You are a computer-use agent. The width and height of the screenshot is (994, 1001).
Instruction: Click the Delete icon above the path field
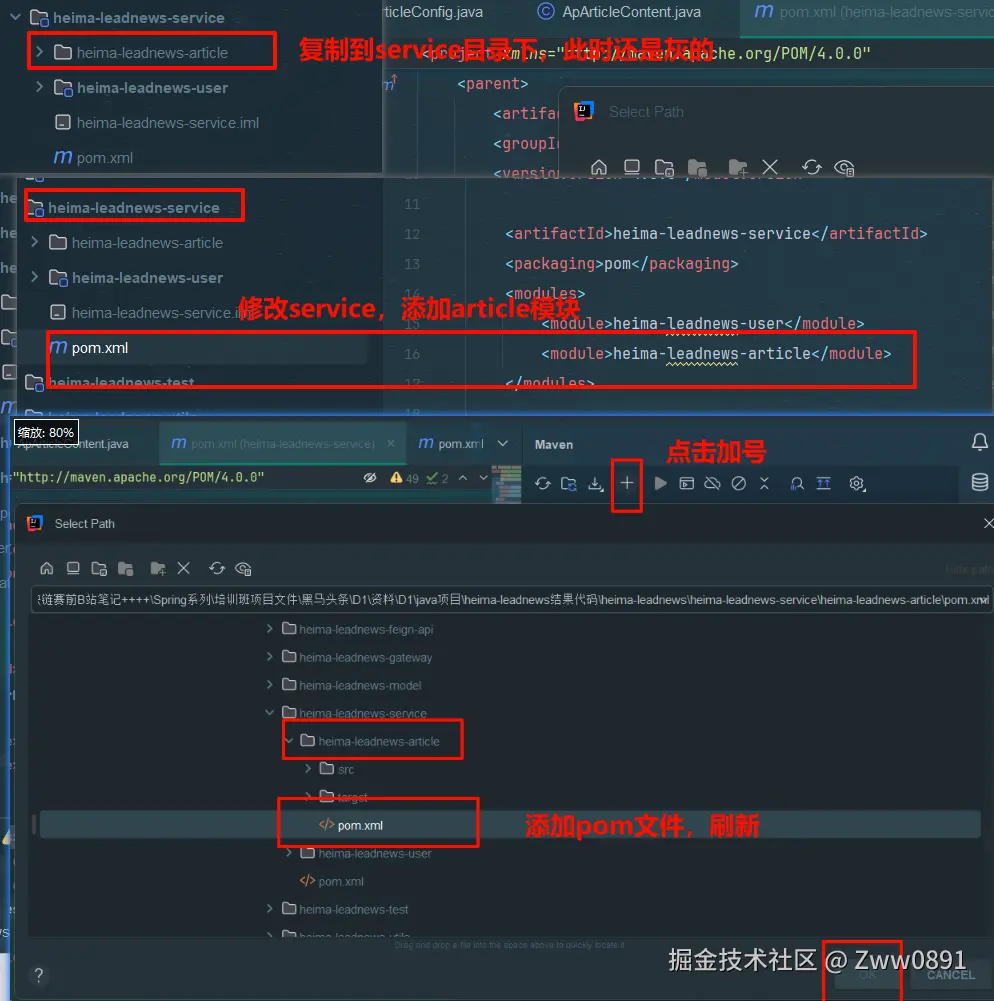[184, 568]
